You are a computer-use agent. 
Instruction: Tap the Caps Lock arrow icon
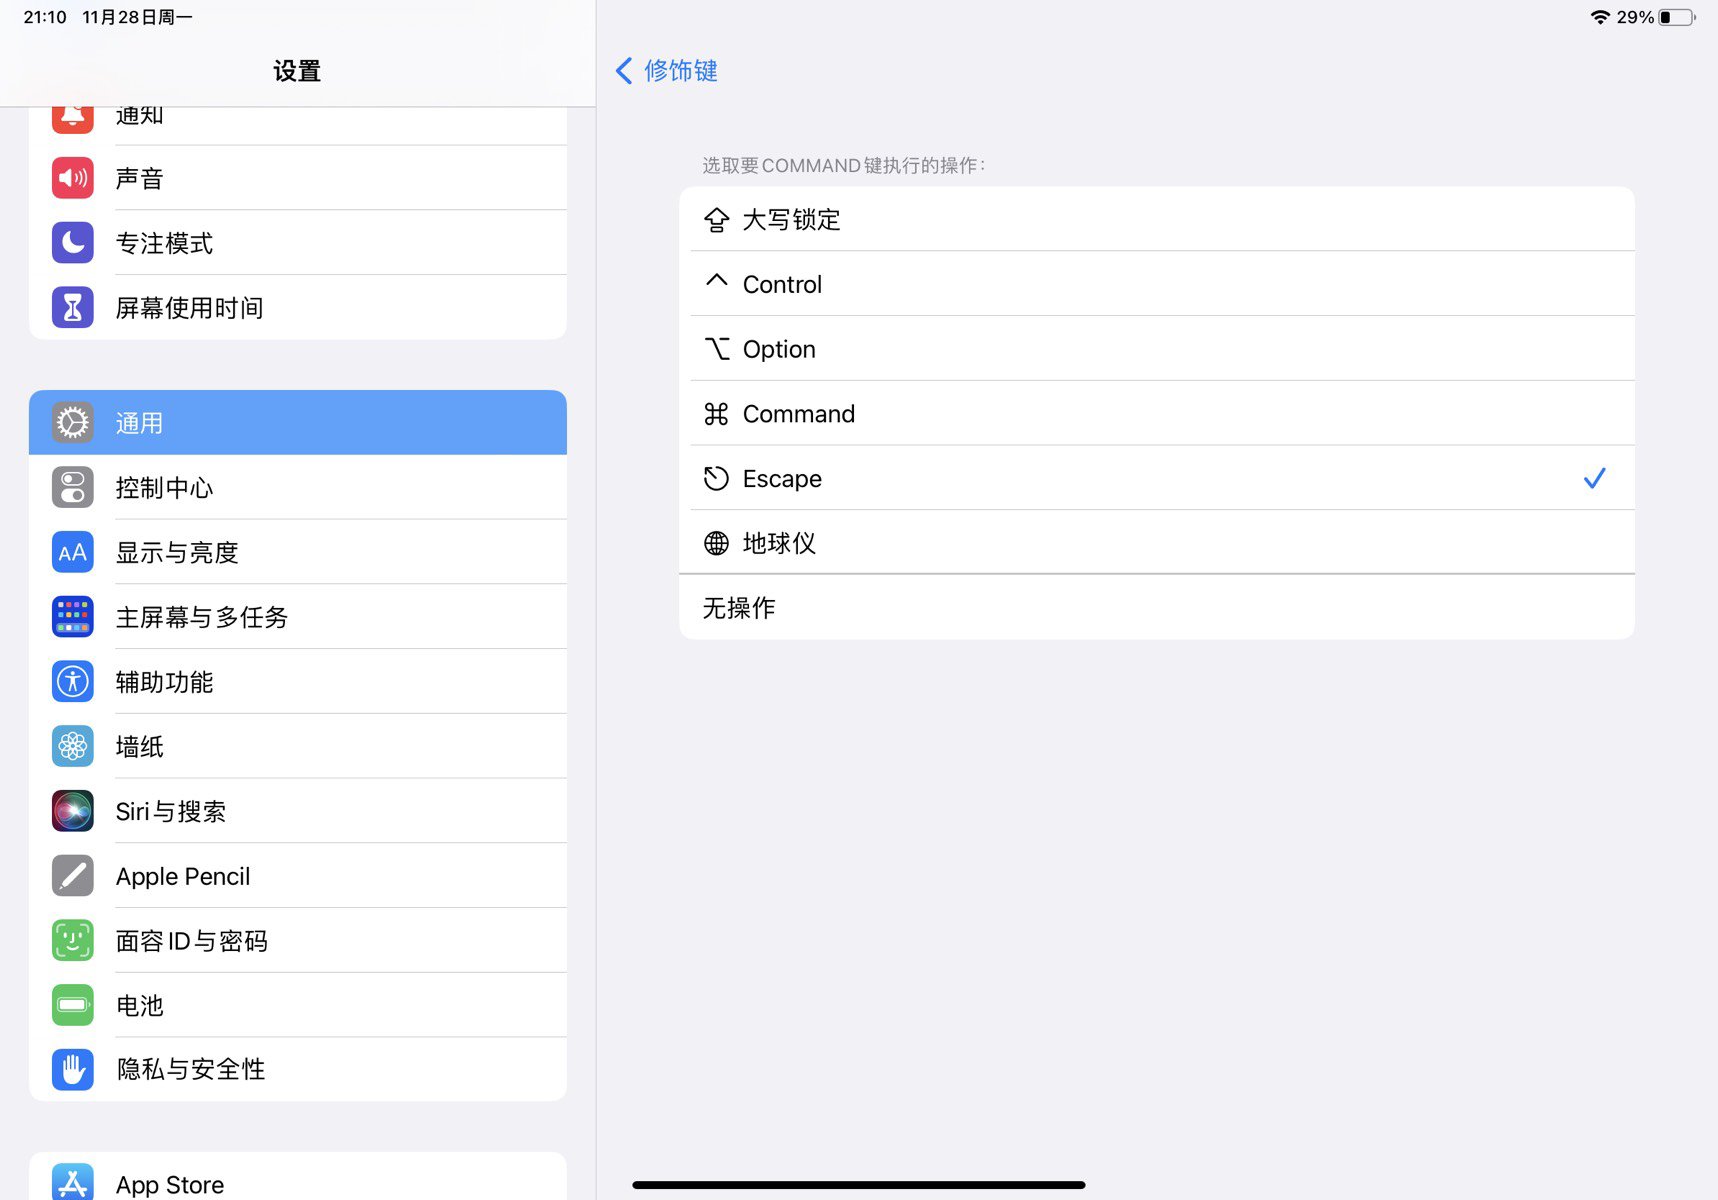tap(716, 220)
